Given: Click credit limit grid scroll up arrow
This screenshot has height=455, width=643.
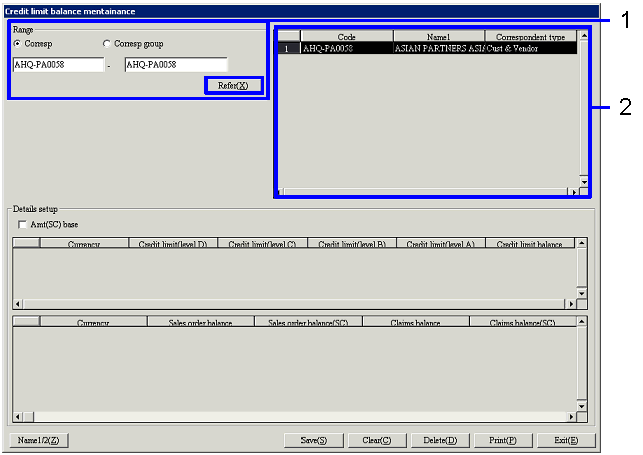Looking at the screenshot, I should 581,243.
